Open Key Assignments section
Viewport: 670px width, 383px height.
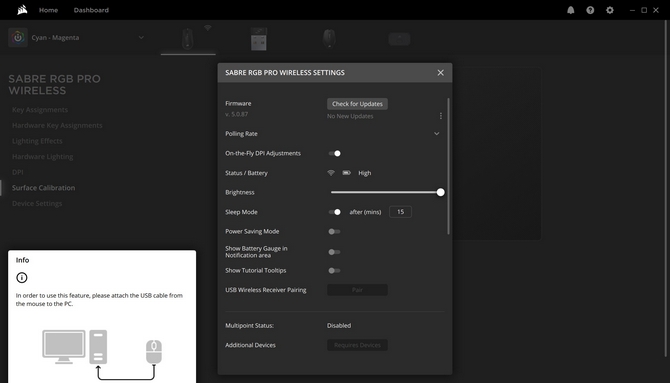[x=40, y=110]
